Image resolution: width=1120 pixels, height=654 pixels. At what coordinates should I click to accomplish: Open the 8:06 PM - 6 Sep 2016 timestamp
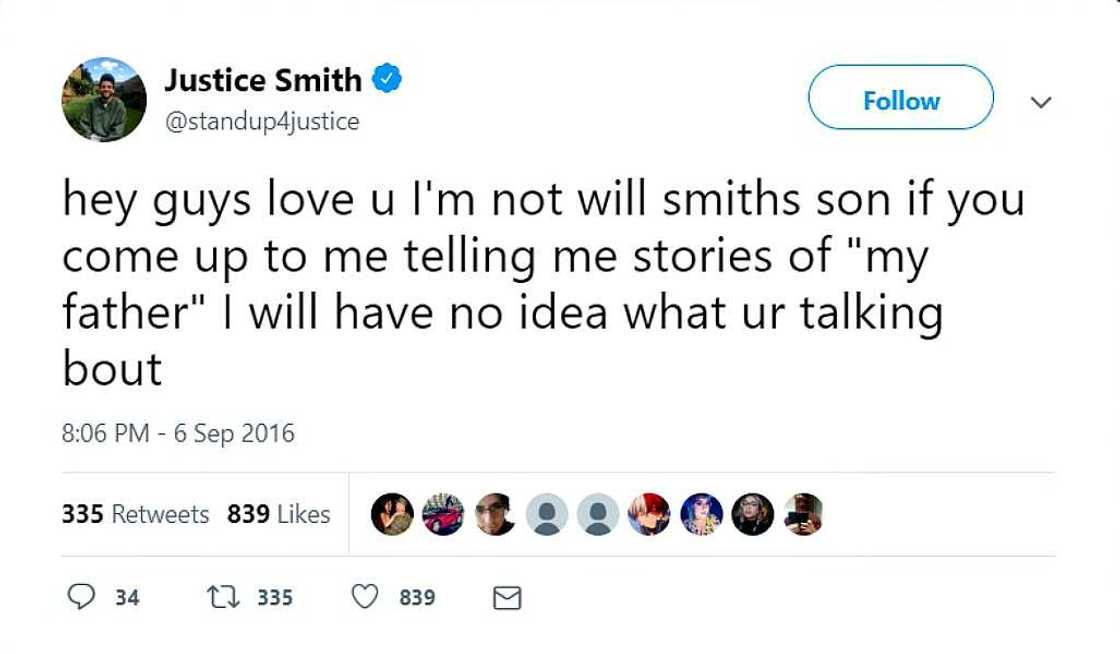(178, 434)
